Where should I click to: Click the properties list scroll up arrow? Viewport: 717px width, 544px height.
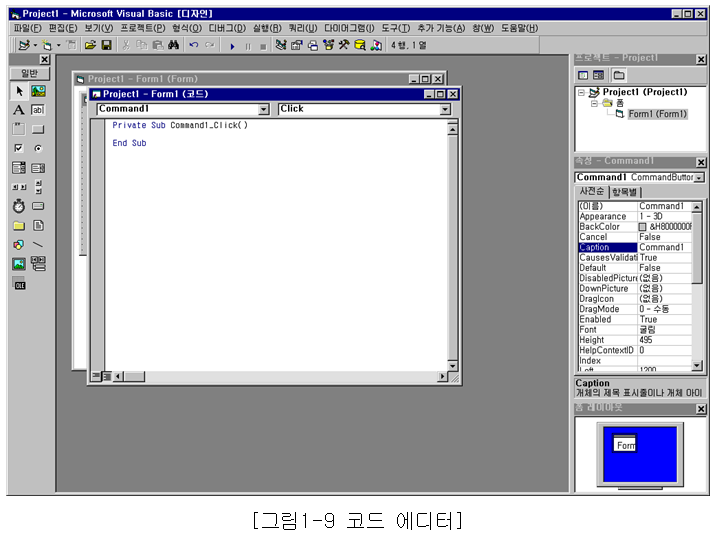(x=697, y=207)
